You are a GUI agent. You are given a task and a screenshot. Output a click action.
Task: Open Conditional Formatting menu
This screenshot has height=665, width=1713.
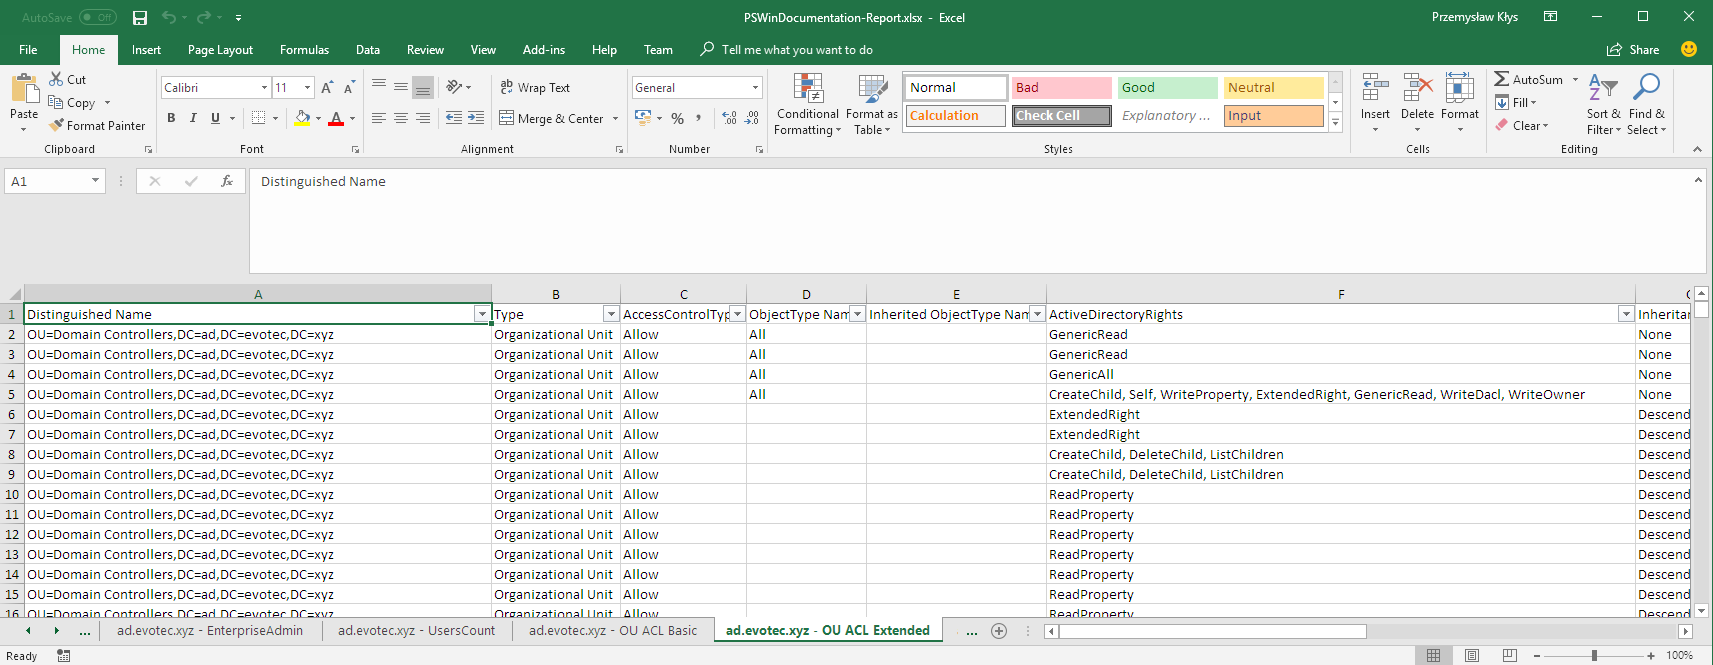[807, 105]
